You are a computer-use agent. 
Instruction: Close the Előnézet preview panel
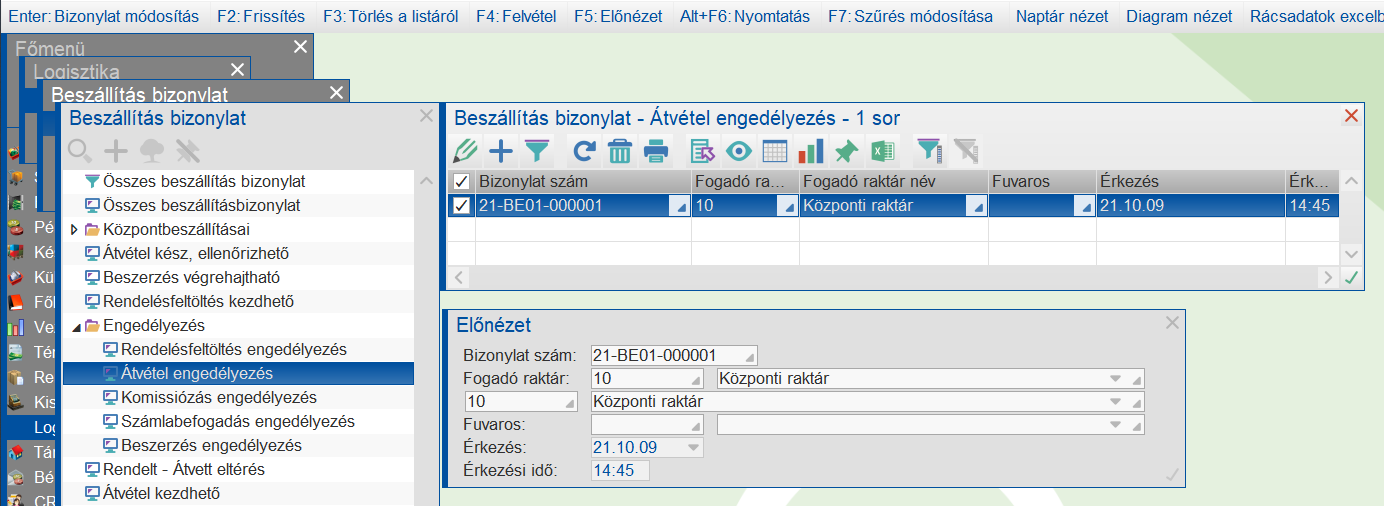tap(1172, 323)
